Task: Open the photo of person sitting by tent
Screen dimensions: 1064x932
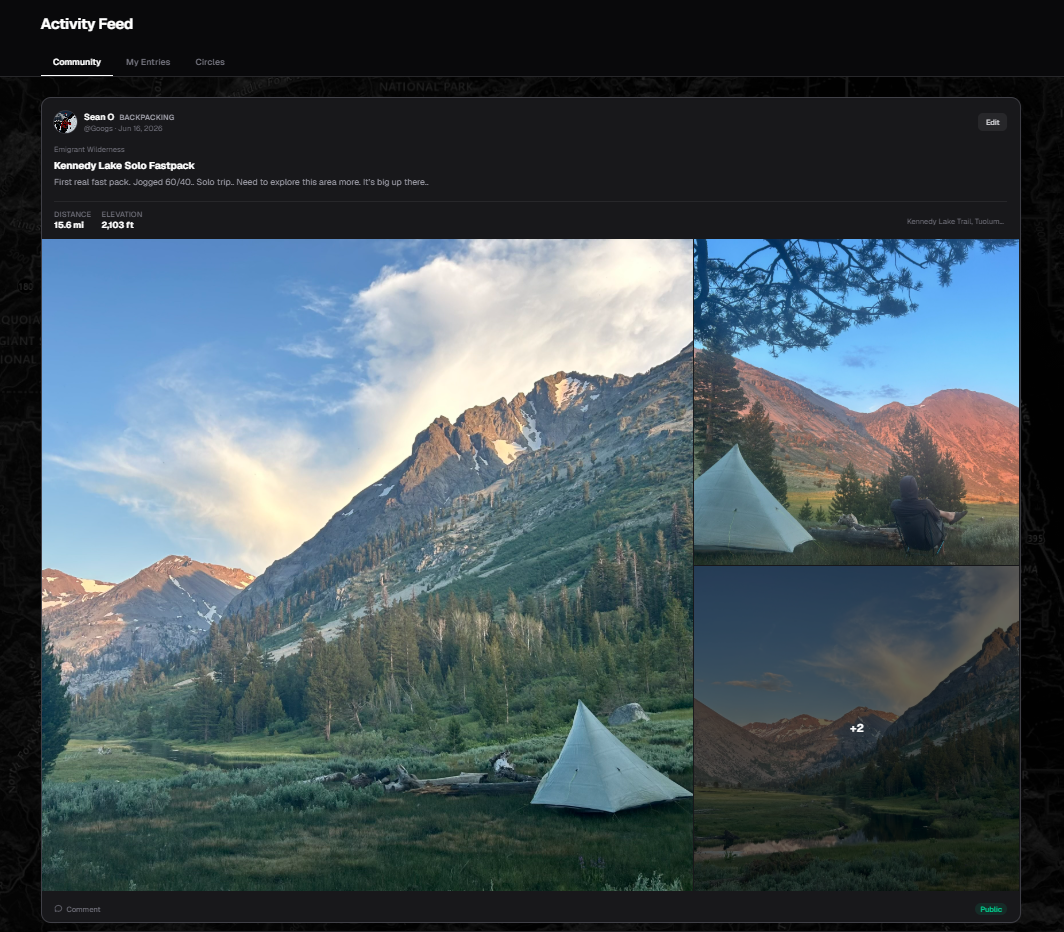Action: coord(856,402)
